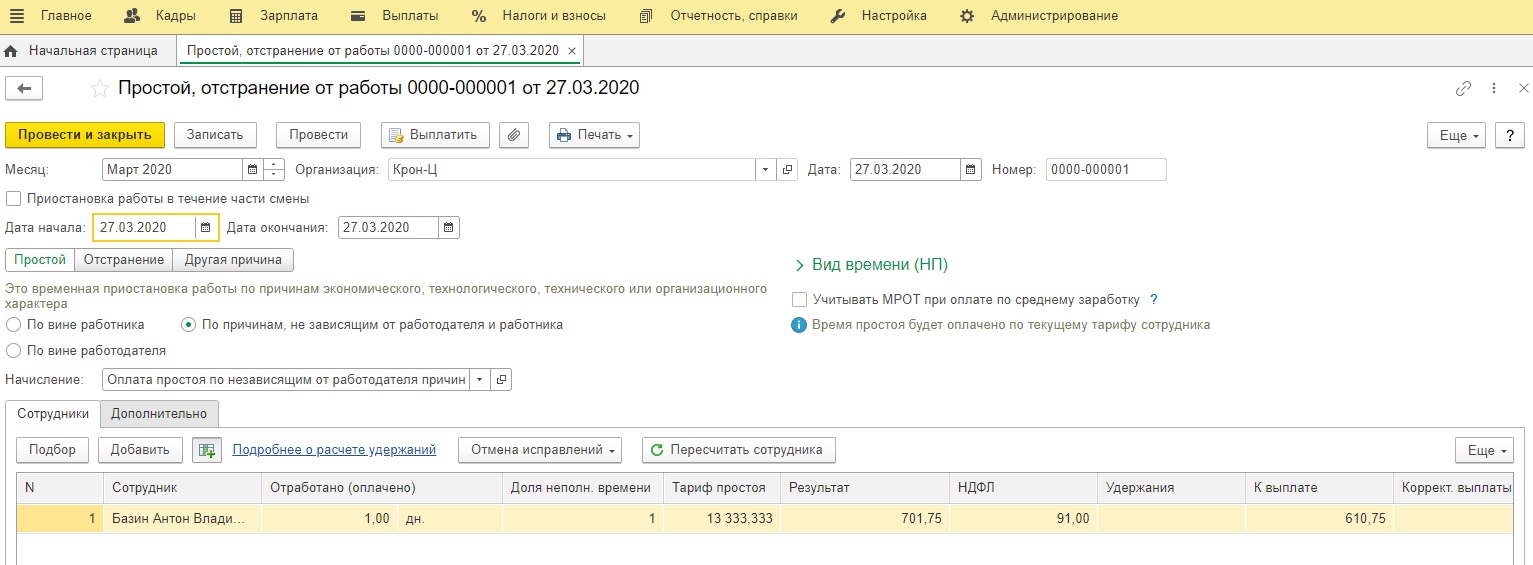Click the paperclip attachments icon

click(x=514, y=135)
